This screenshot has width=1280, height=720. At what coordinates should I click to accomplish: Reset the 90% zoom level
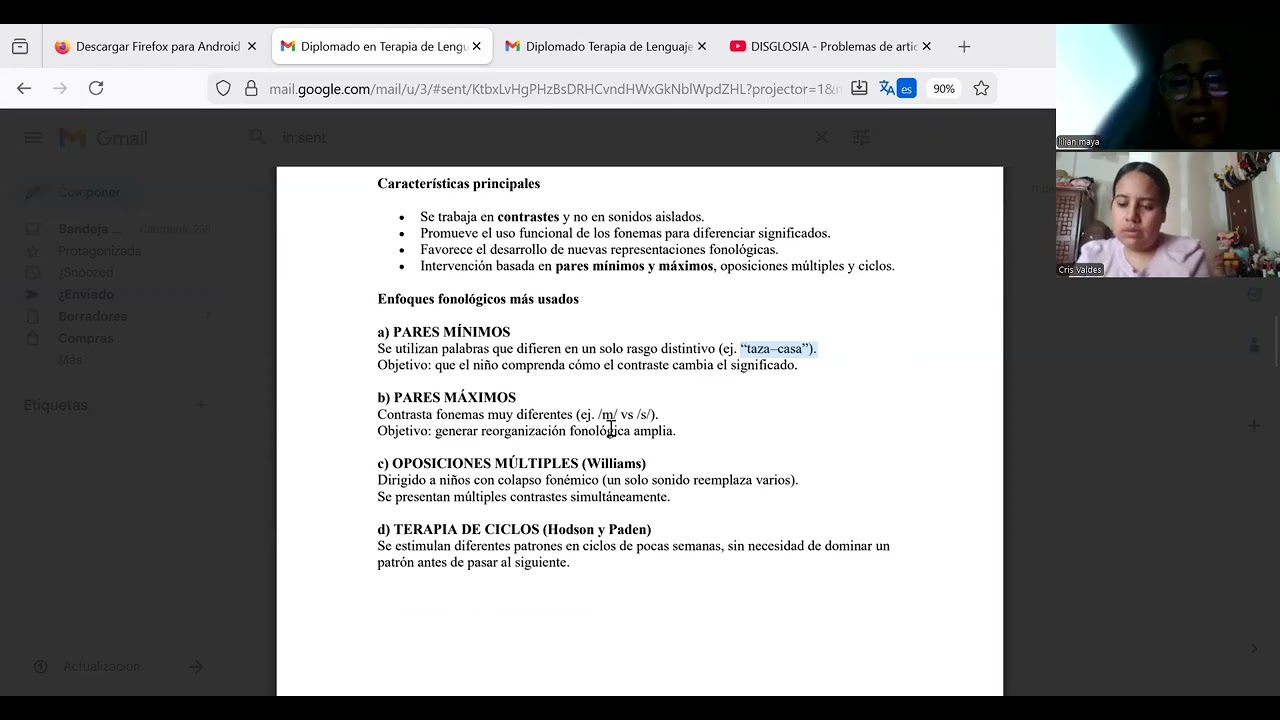943,89
